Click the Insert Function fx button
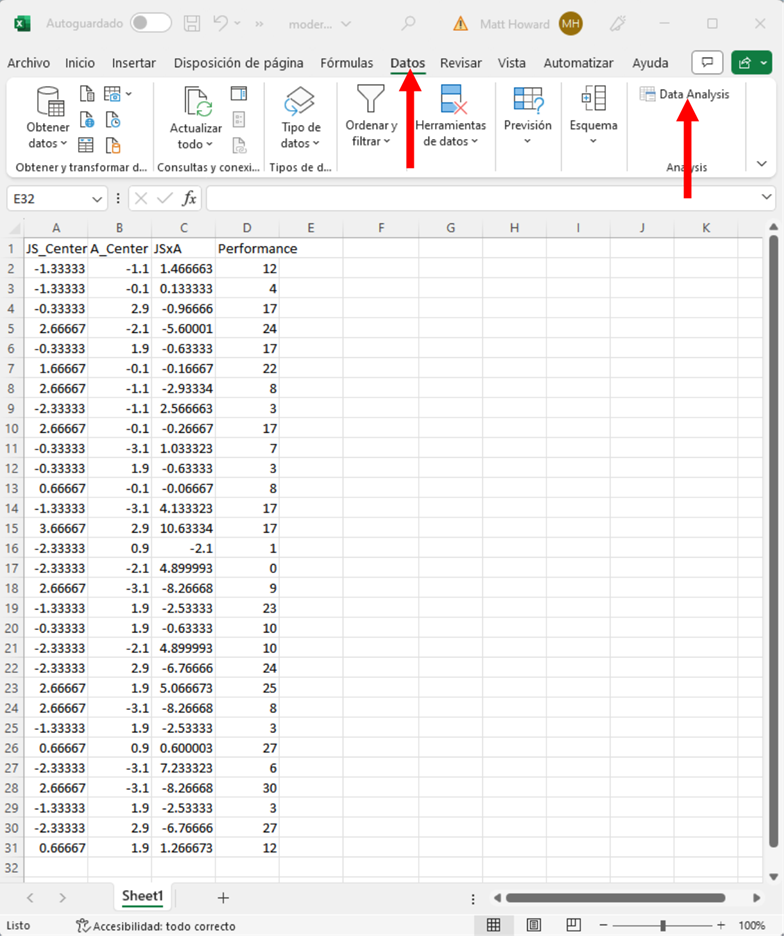 click(189, 198)
